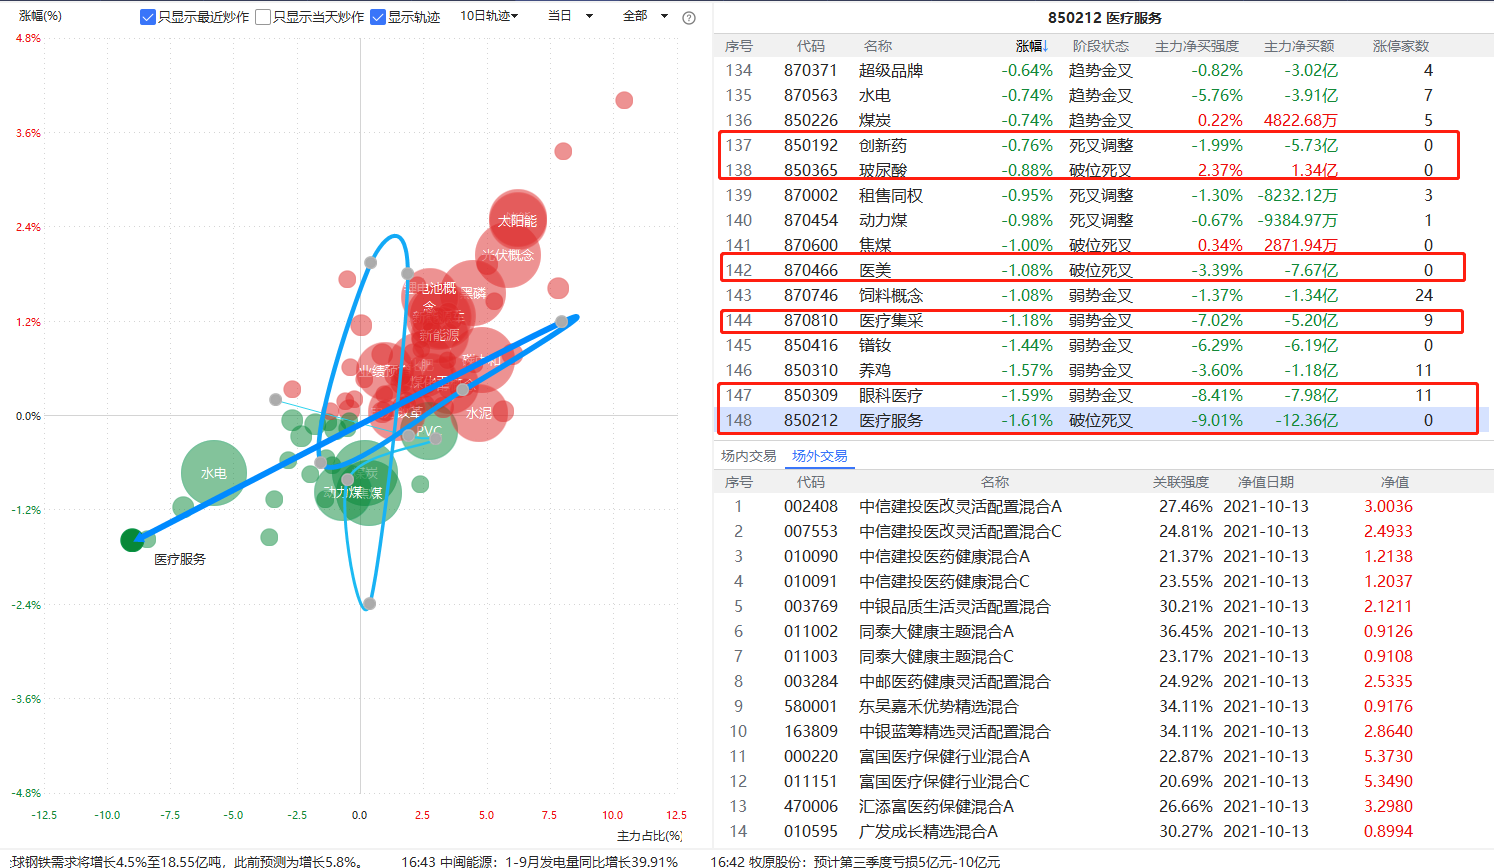Open the 全部 filter dropdown
Screen dimensions: 1494x868
[645, 16]
